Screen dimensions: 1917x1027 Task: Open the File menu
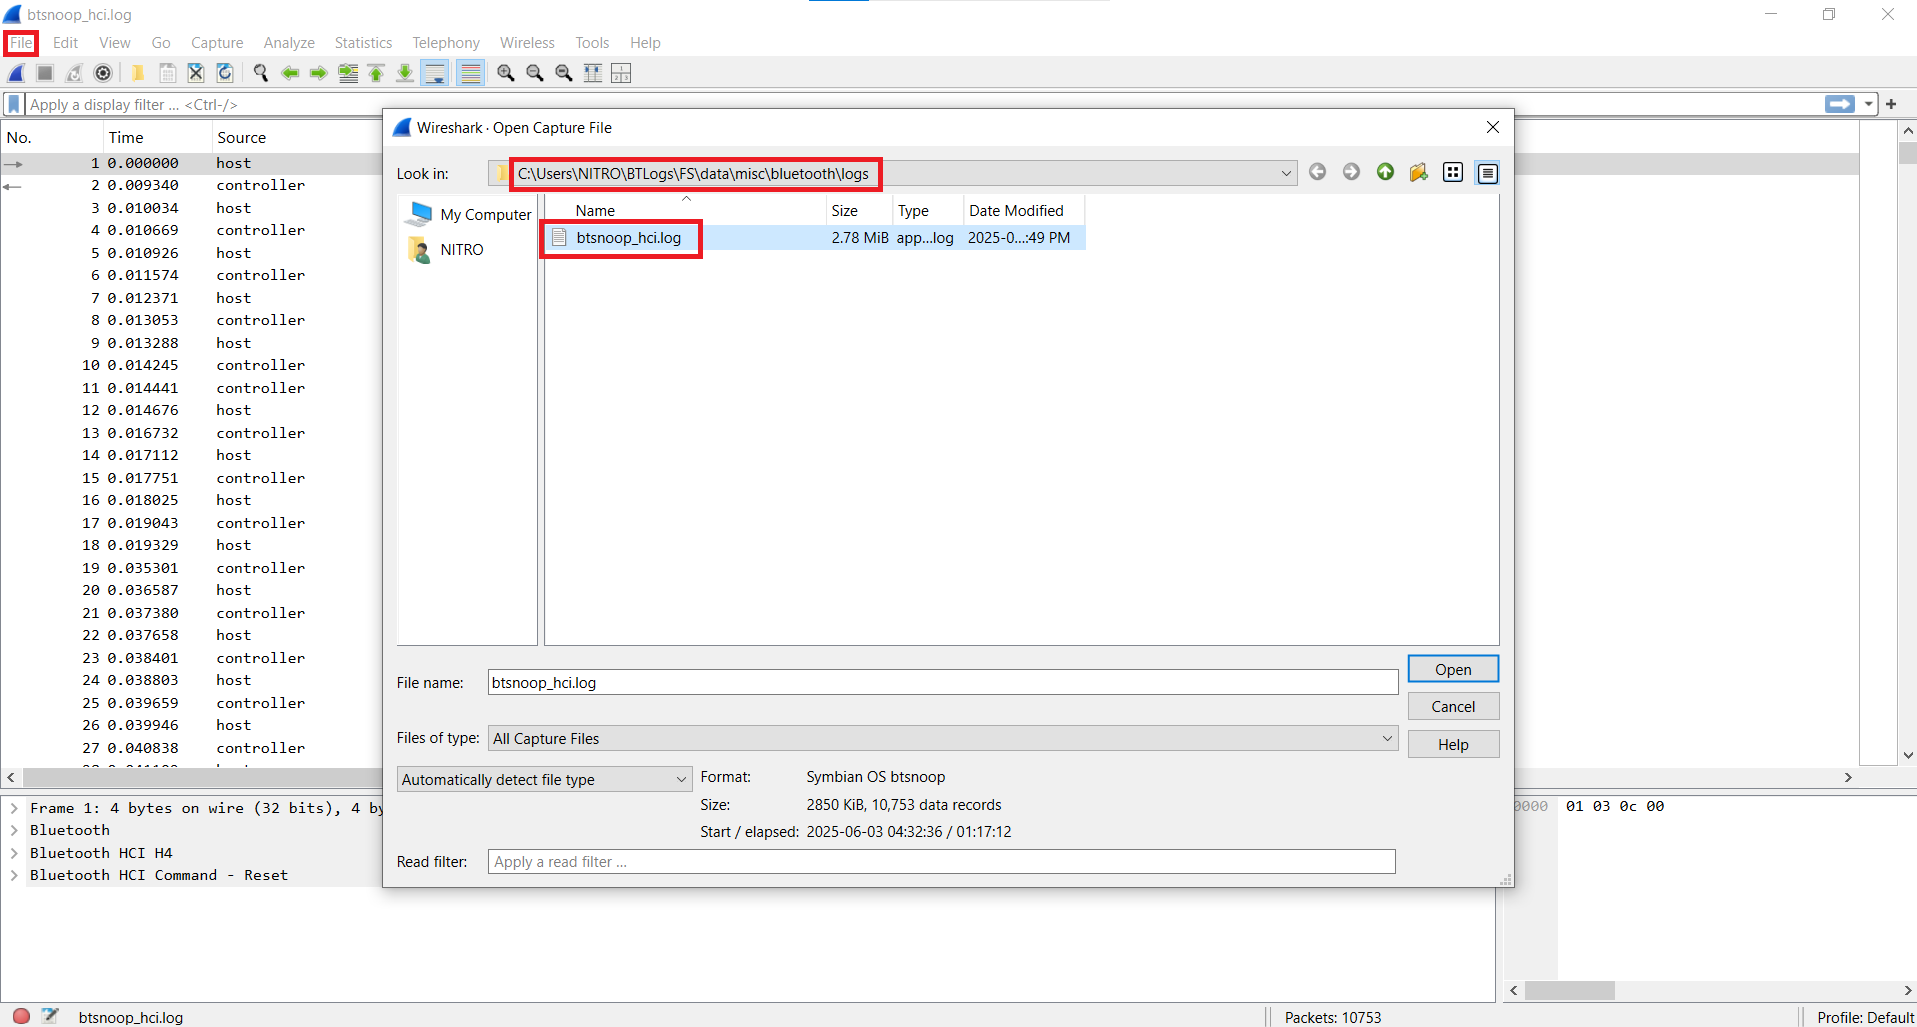[21, 43]
